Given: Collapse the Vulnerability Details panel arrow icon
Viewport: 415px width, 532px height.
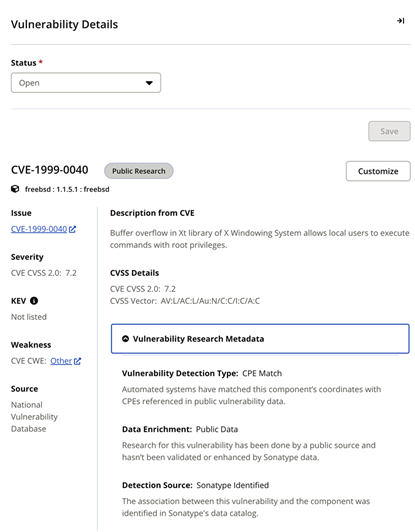Looking at the screenshot, I should (400, 21).
